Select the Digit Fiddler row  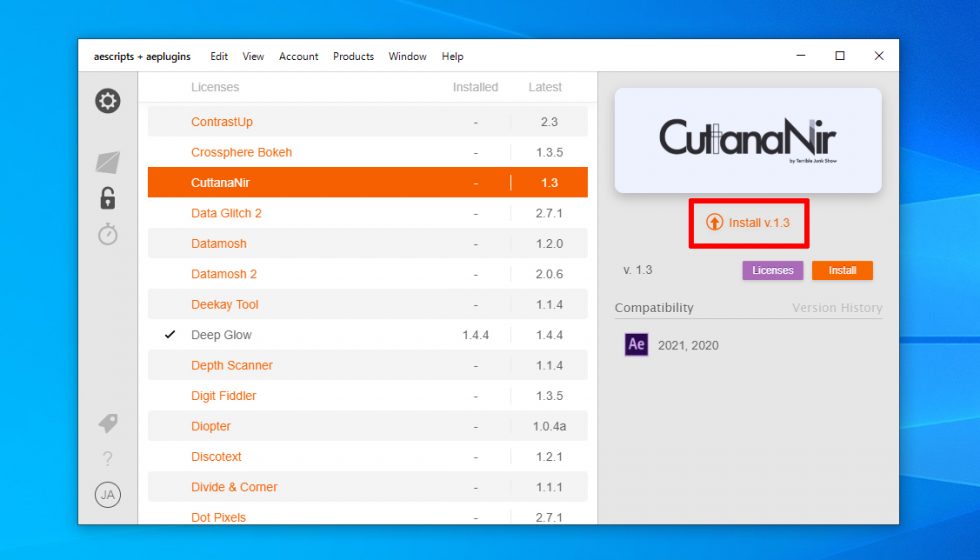coord(368,396)
